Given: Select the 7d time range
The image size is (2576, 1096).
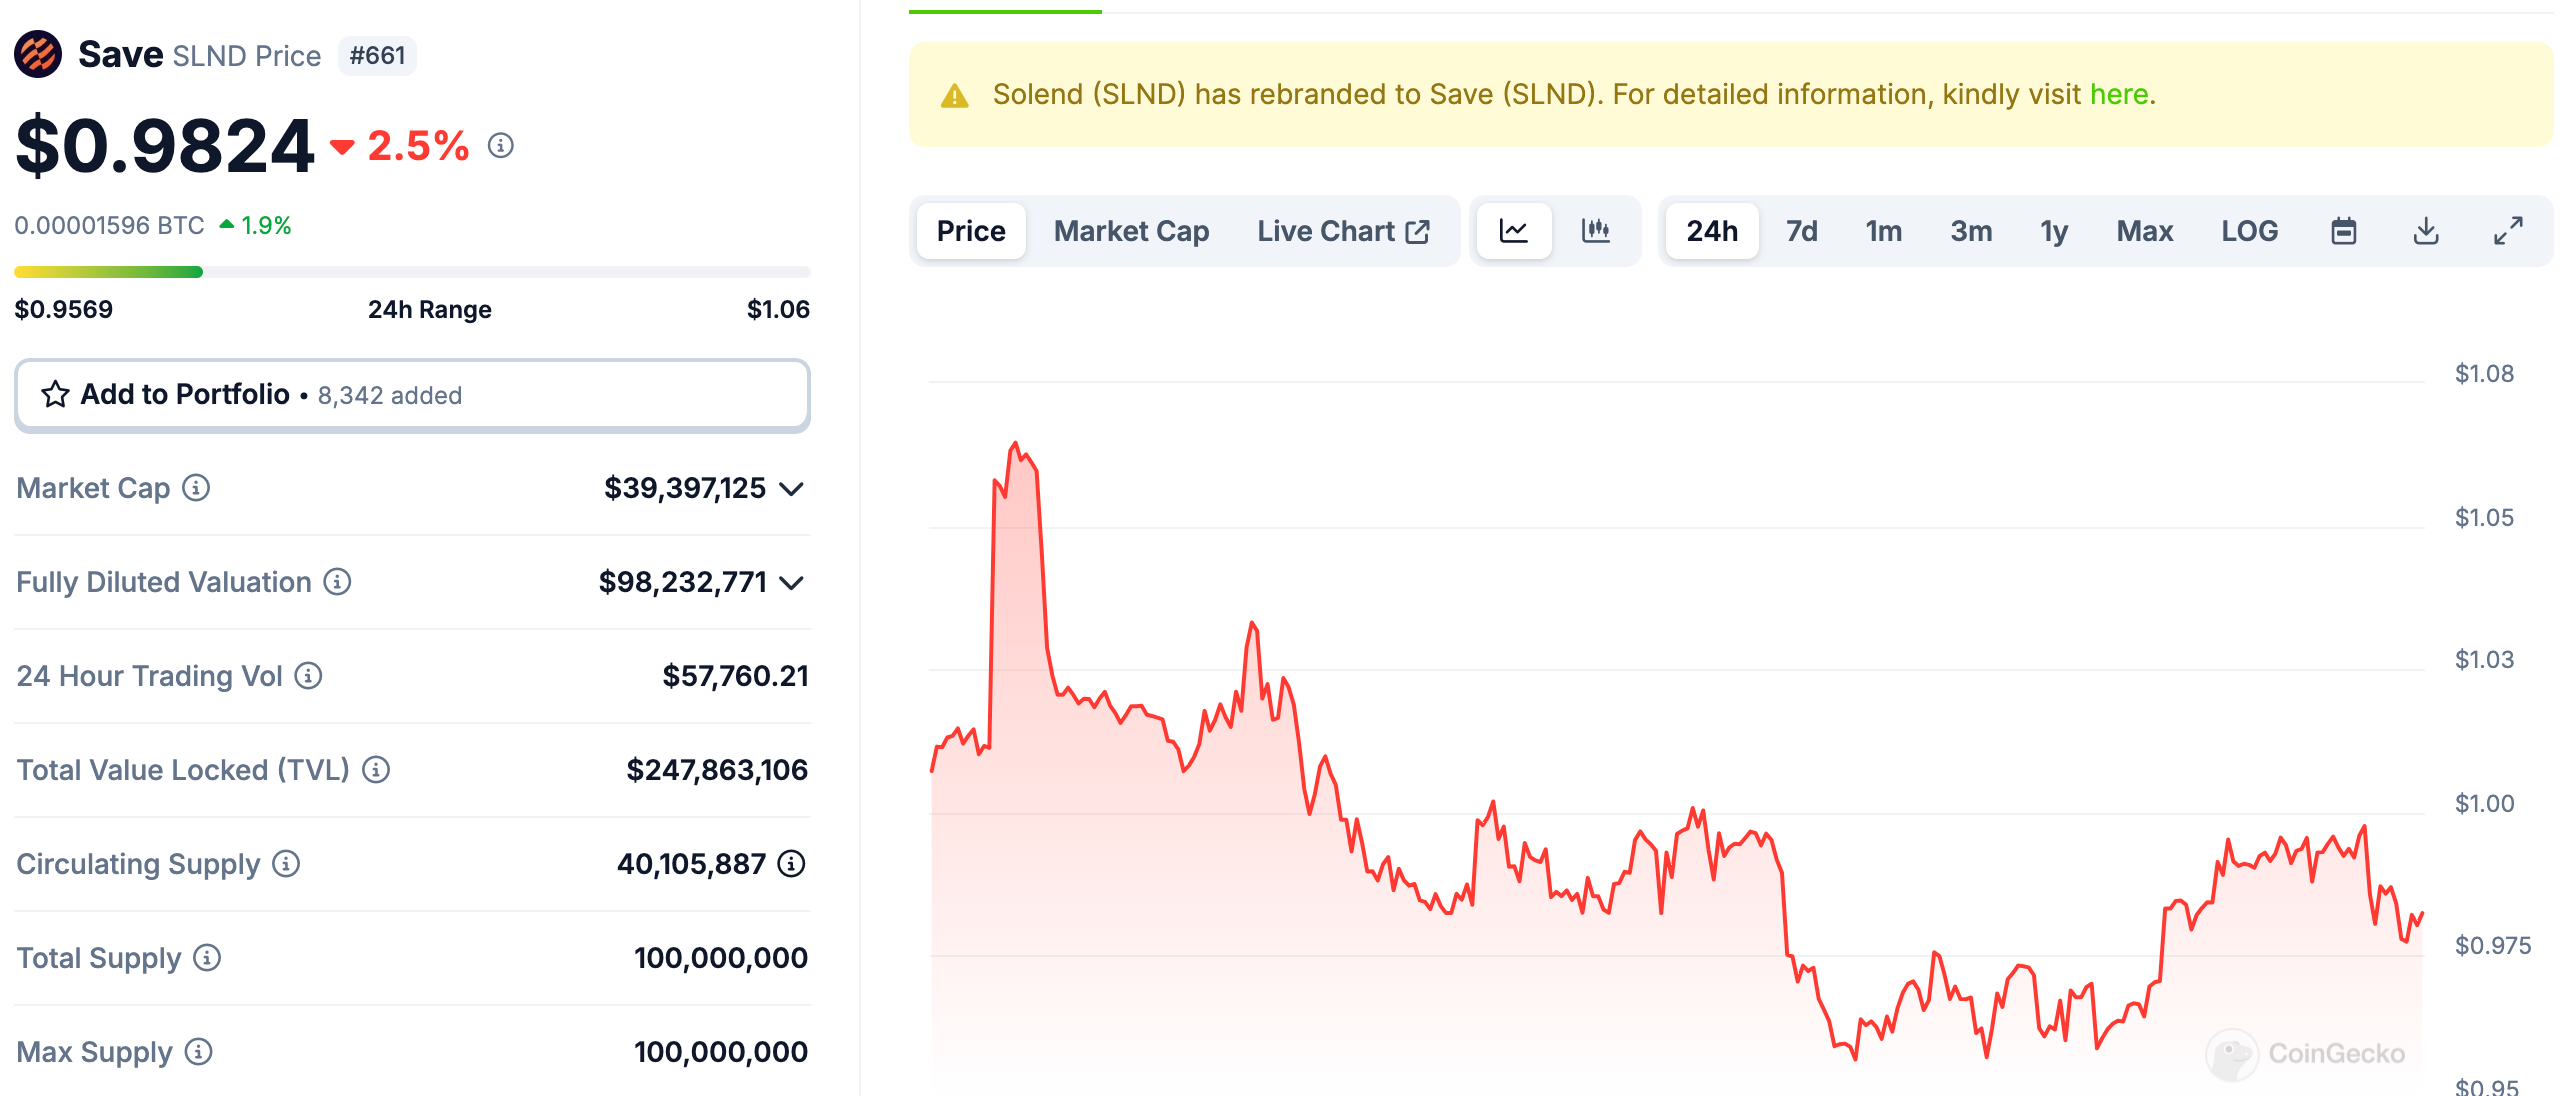Looking at the screenshot, I should point(1801,231).
